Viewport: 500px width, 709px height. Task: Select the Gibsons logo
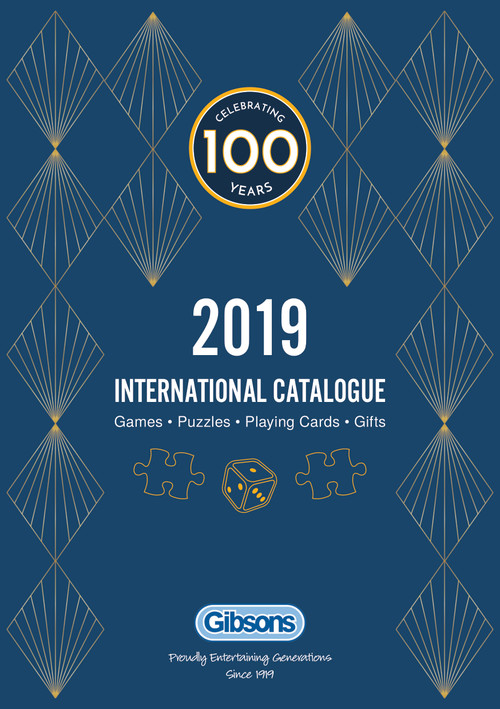[250, 623]
